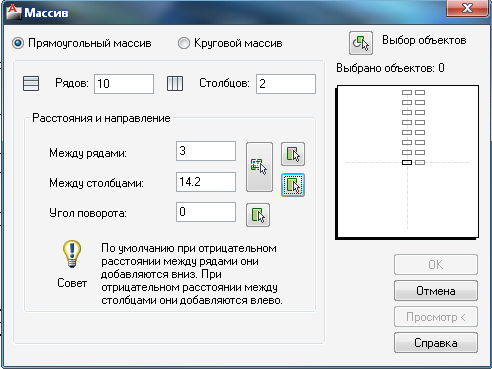Click the light bulb tip icon
Viewport: 492px width, 369px height.
[72, 254]
